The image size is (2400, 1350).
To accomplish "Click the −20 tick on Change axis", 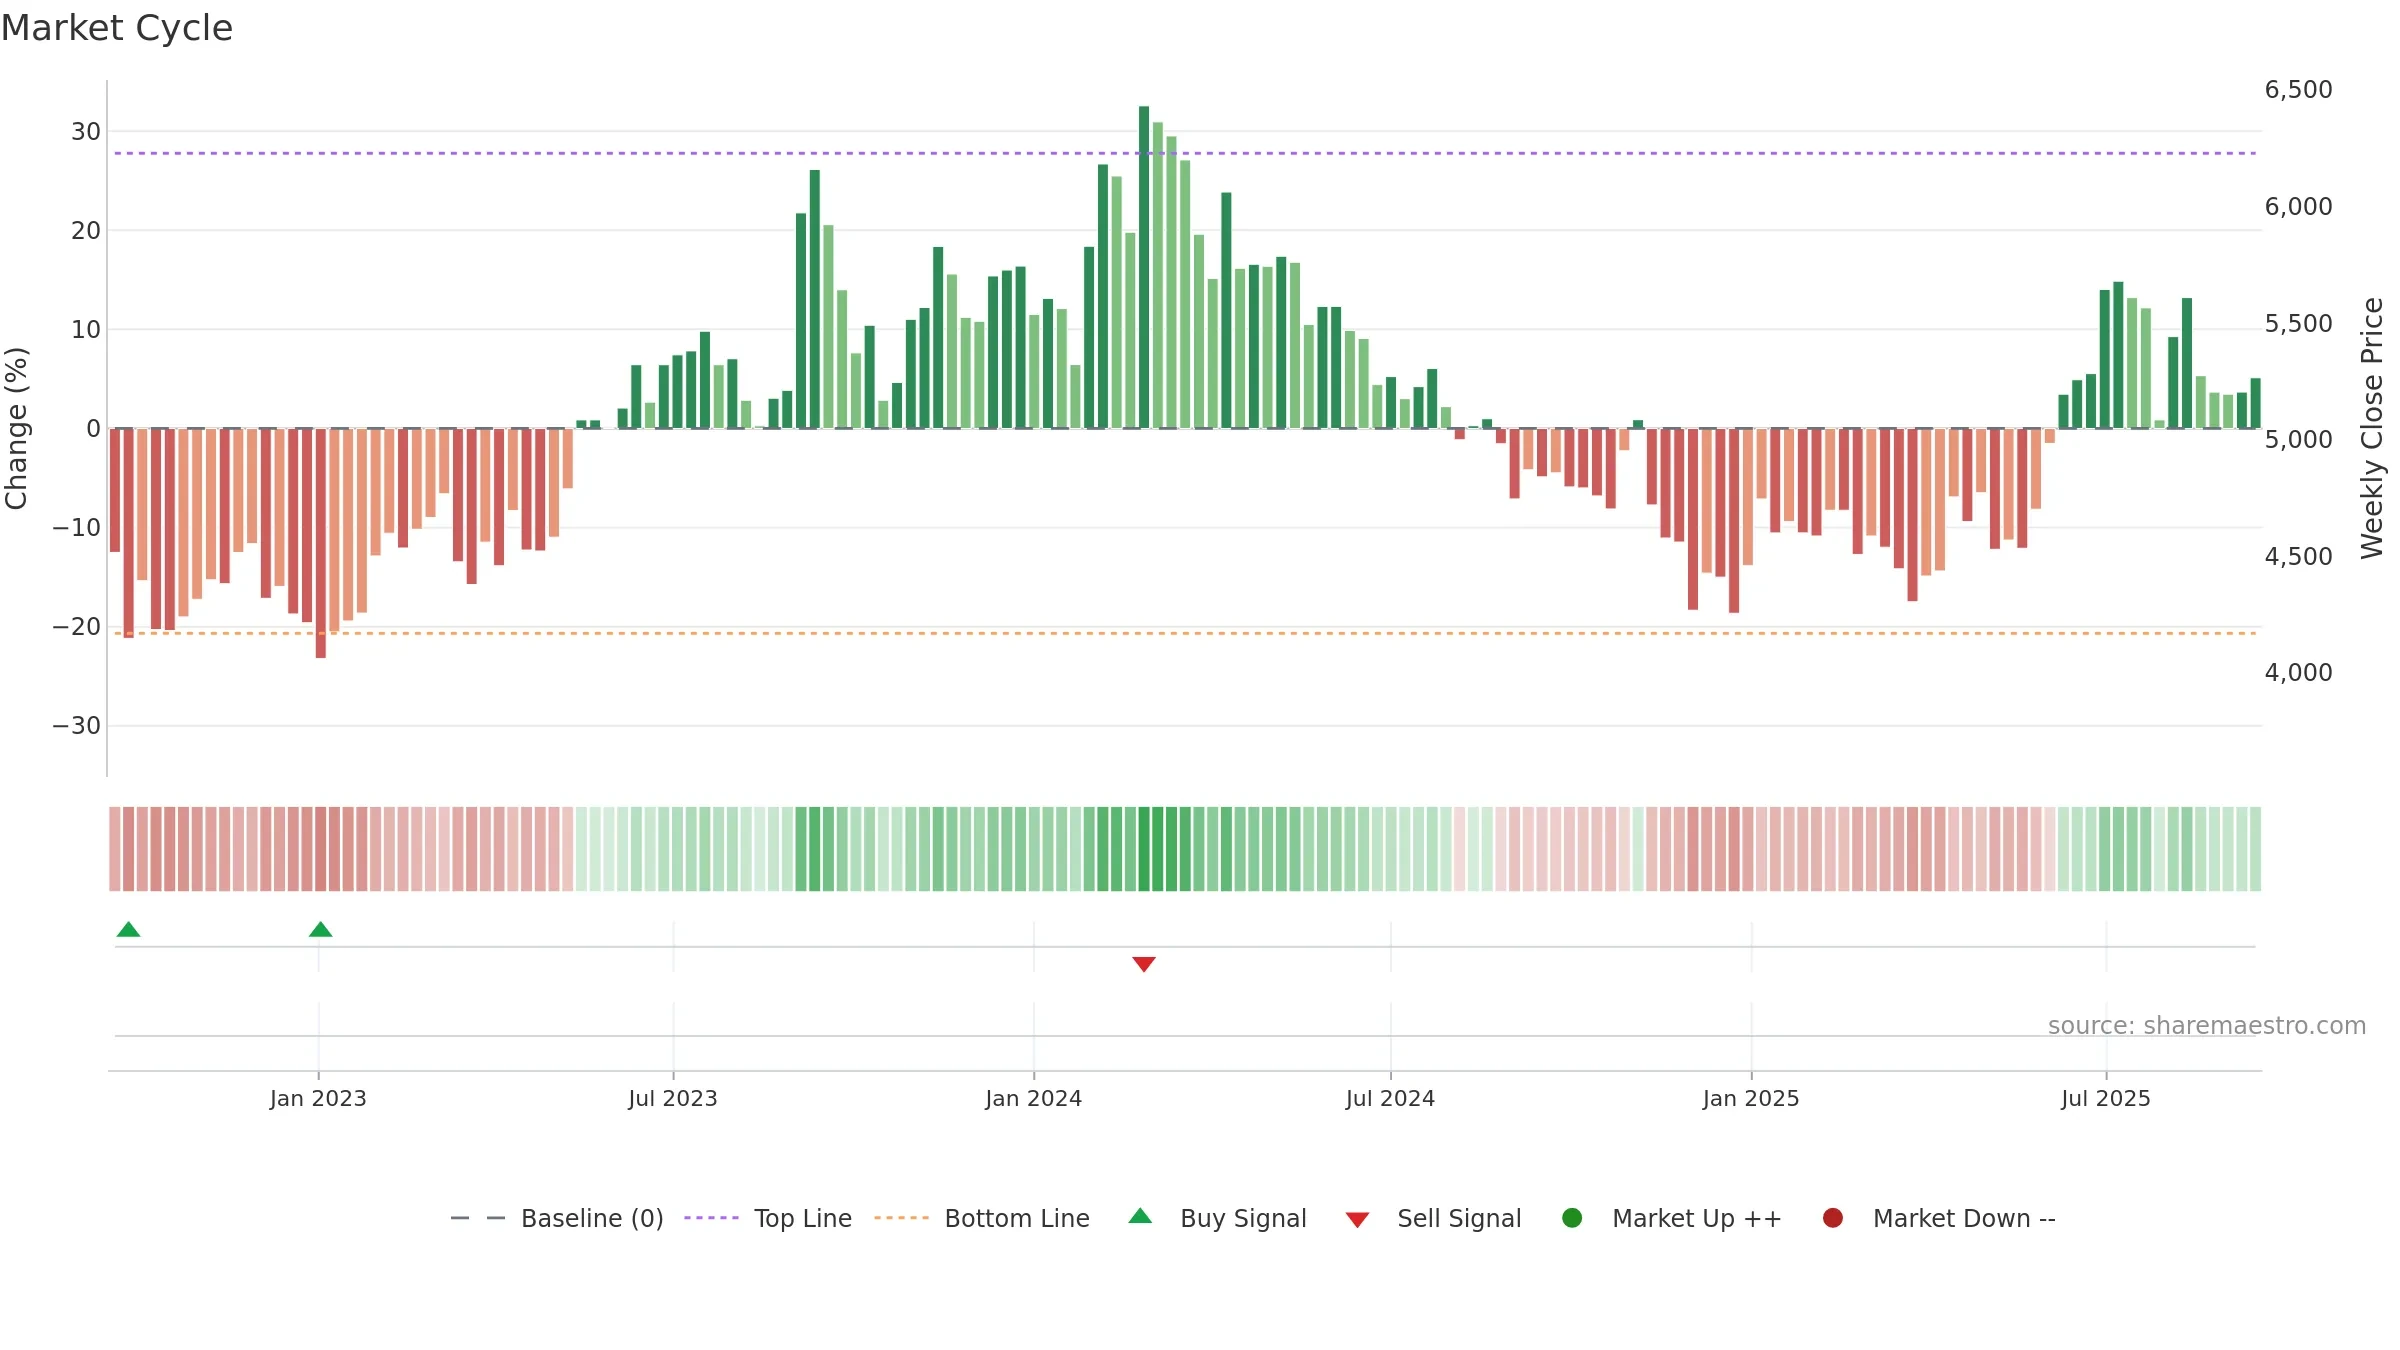I will pyautogui.click(x=77, y=627).
